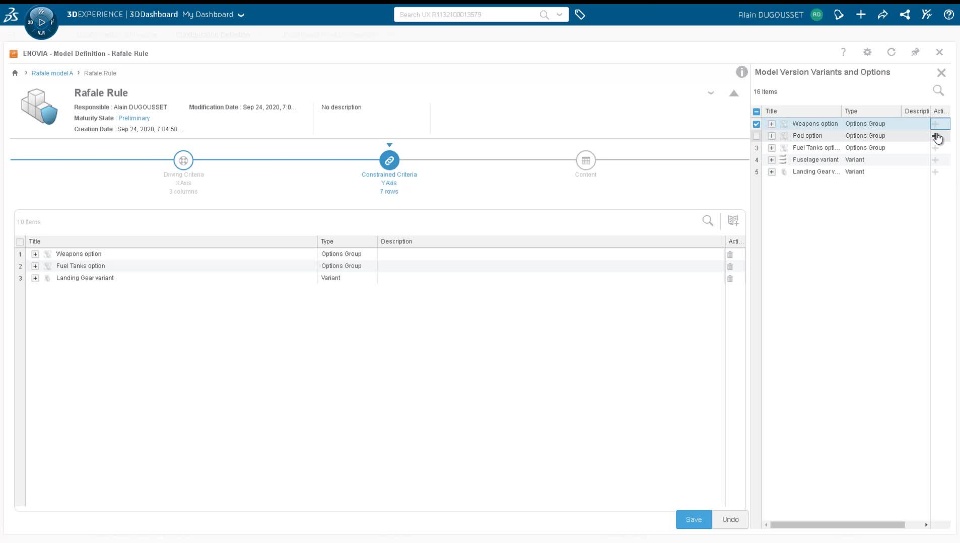Click the widget help question mark
The height and width of the screenshot is (543, 960).
pos(843,52)
